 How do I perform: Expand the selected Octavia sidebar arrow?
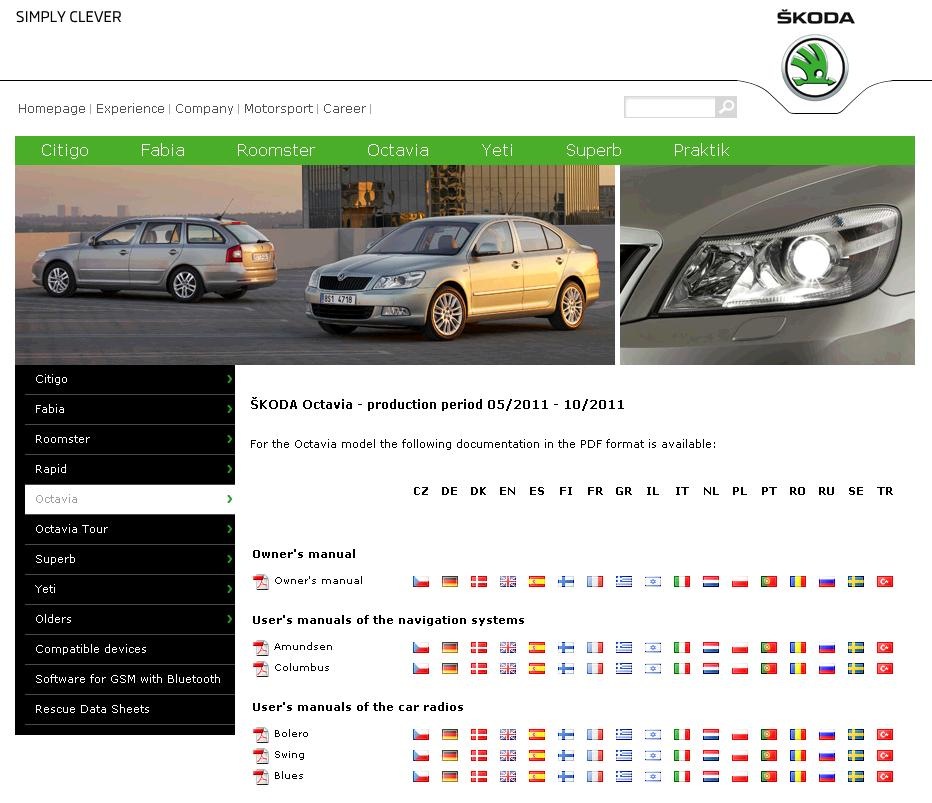point(229,499)
